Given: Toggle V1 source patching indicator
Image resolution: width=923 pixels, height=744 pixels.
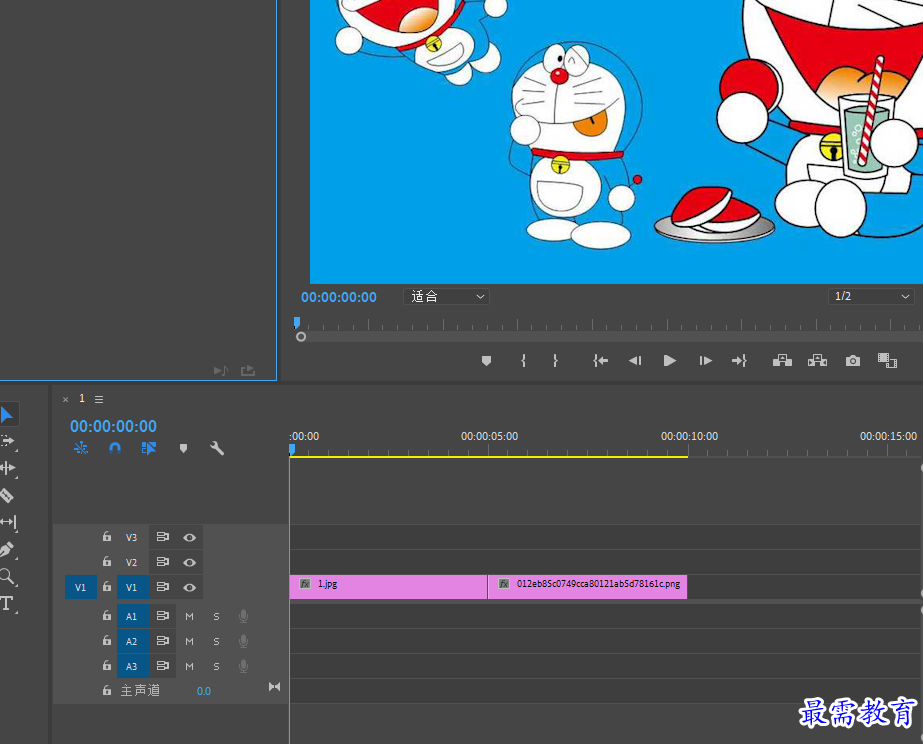Looking at the screenshot, I should 81,587.
